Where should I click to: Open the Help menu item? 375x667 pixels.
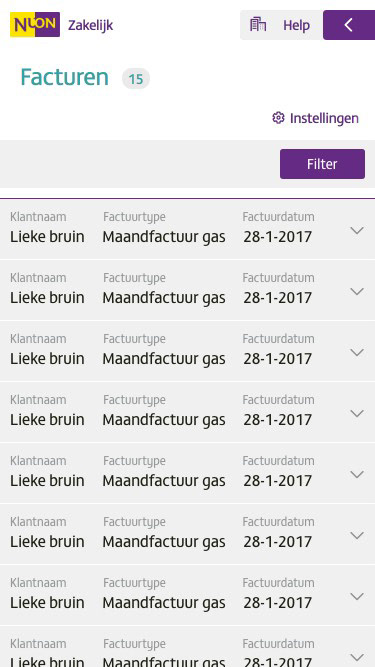tap(296, 25)
